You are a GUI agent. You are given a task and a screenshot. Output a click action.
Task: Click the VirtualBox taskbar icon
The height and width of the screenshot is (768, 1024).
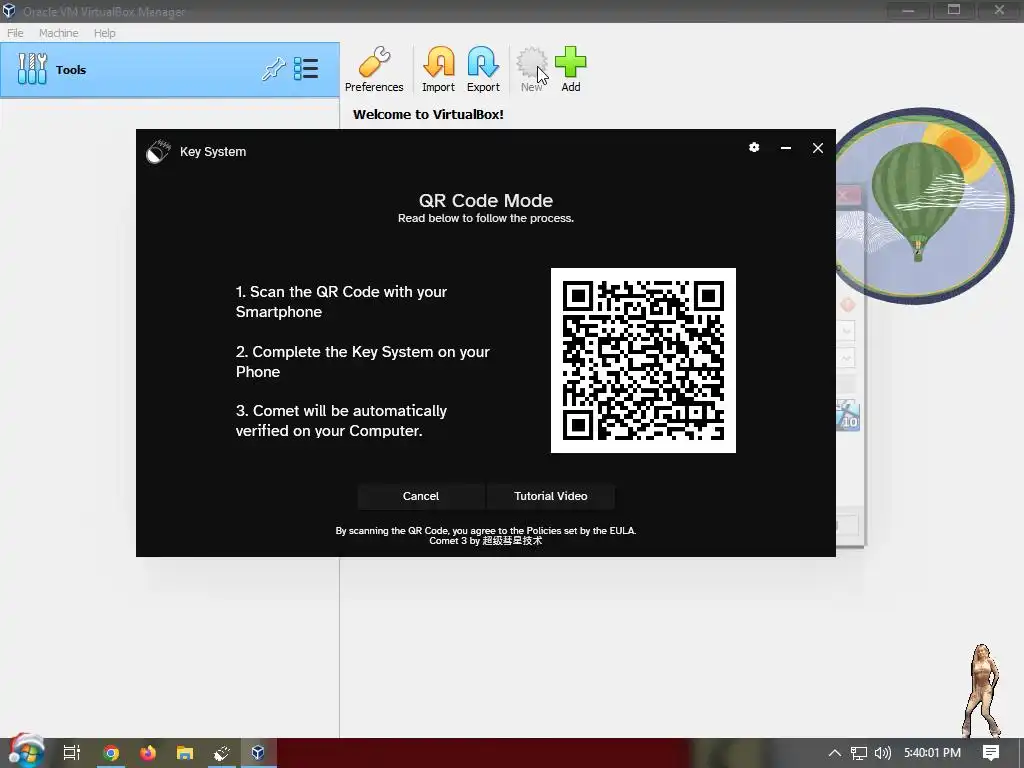tap(258, 752)
